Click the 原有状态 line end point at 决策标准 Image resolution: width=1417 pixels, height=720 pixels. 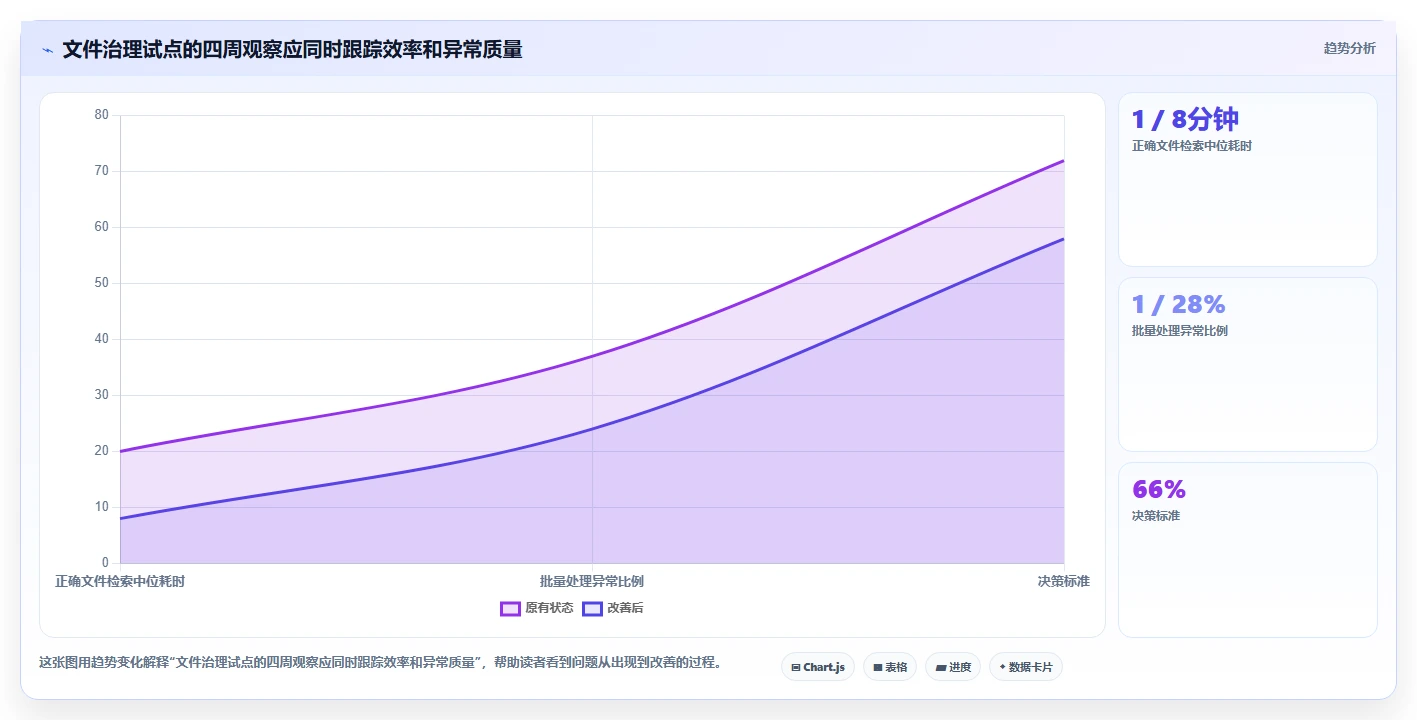[1064, 160]
